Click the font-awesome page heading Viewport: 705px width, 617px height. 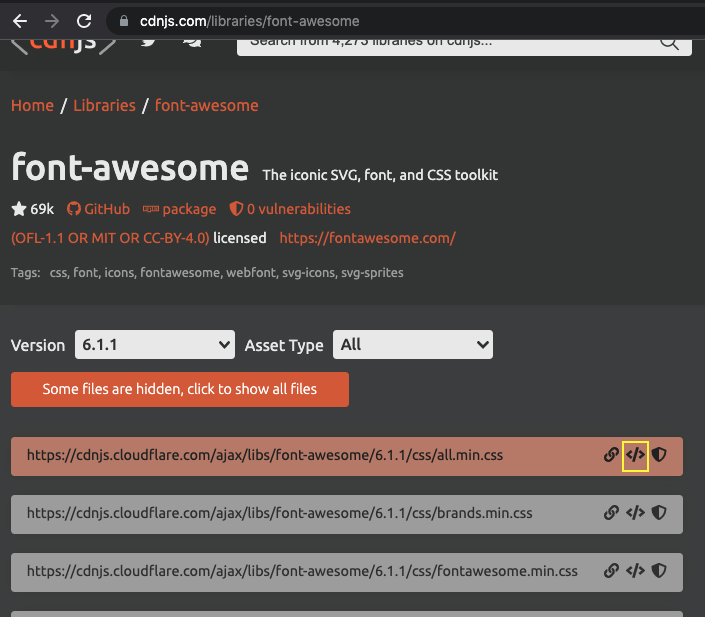click(x=130, y=167)
